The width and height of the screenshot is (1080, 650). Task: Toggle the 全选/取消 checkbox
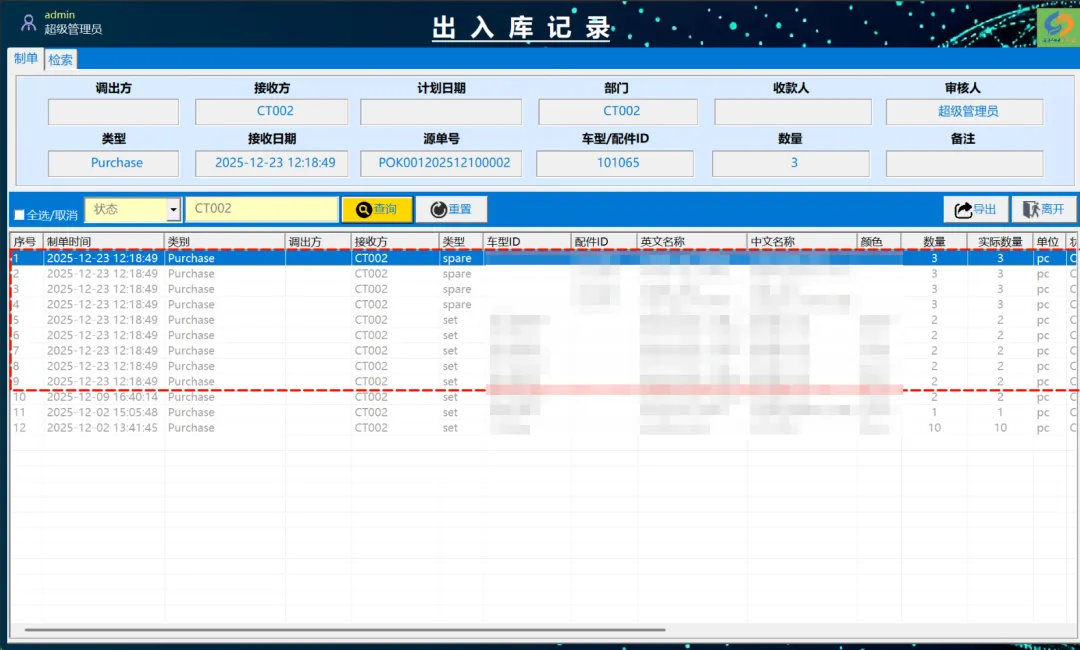click(19, 215)
